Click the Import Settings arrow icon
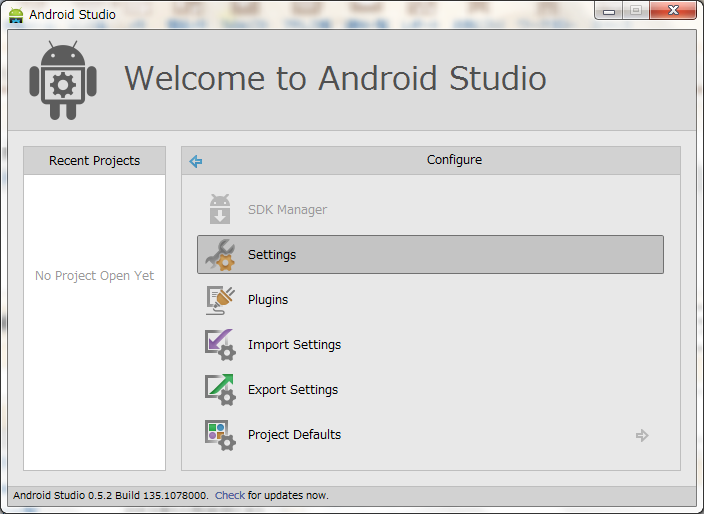The image size is (704, 514). [x=220, y=345]
